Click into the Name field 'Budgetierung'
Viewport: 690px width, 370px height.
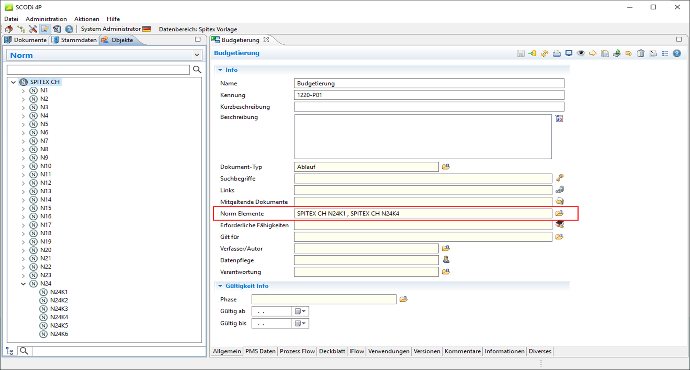tap(429, 83)
